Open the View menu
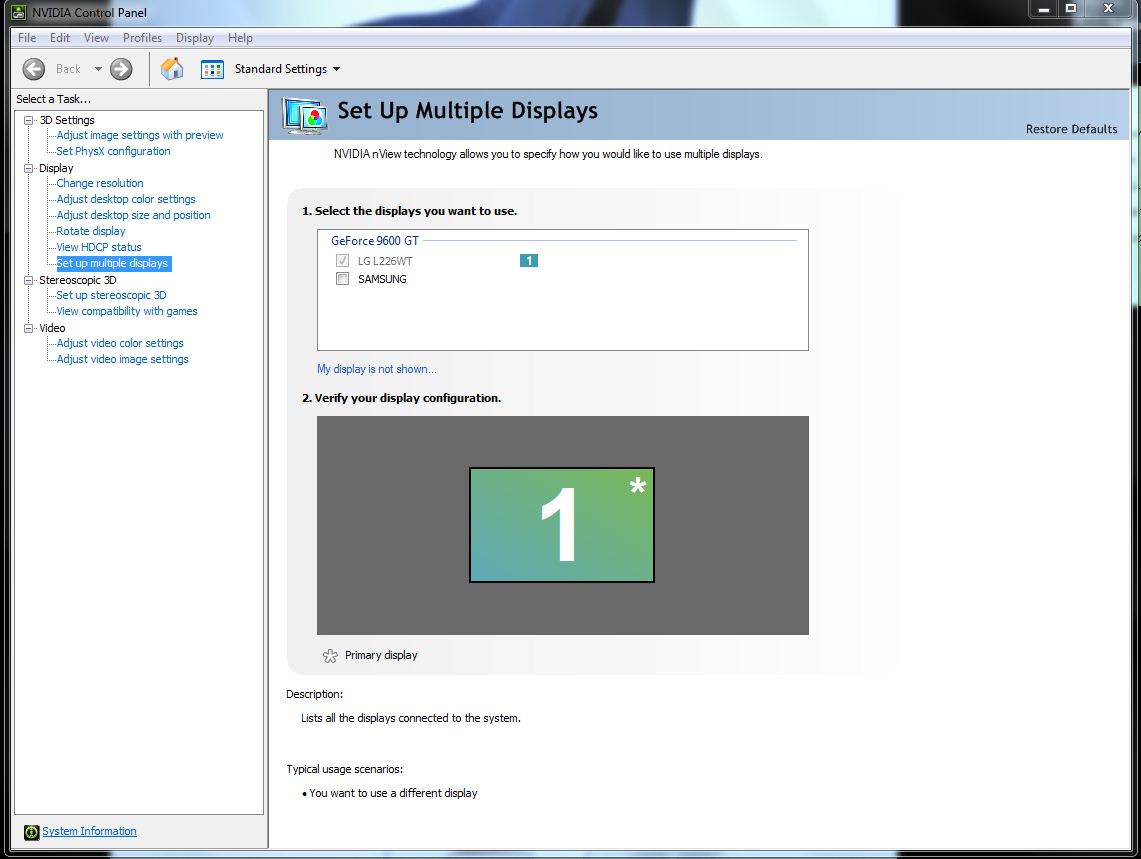Screen dimensions: 1141x859 tap(96, 38)
